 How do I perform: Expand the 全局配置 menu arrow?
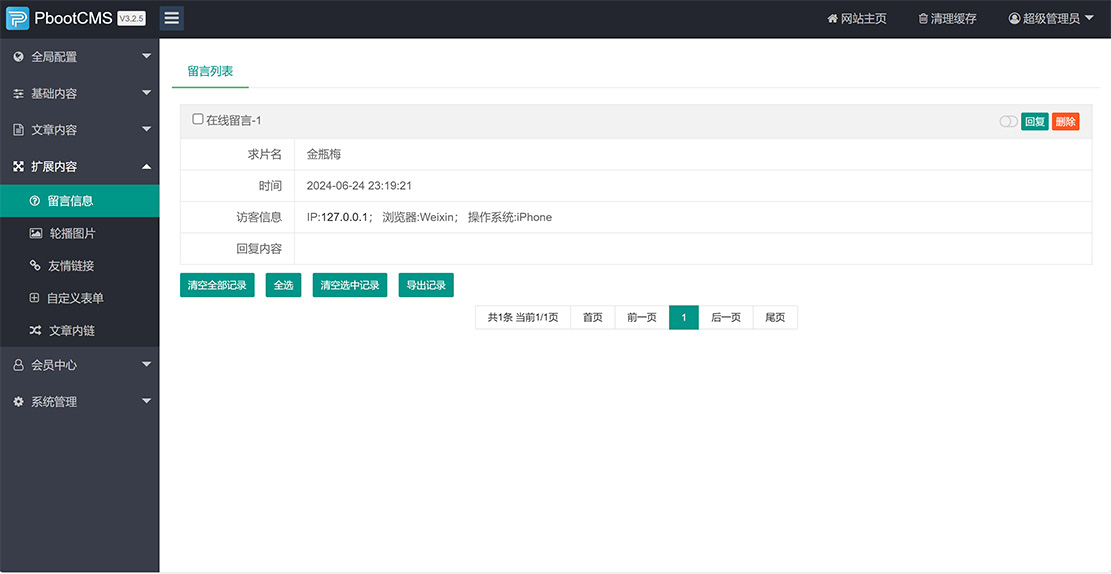(x=147, y=56)
